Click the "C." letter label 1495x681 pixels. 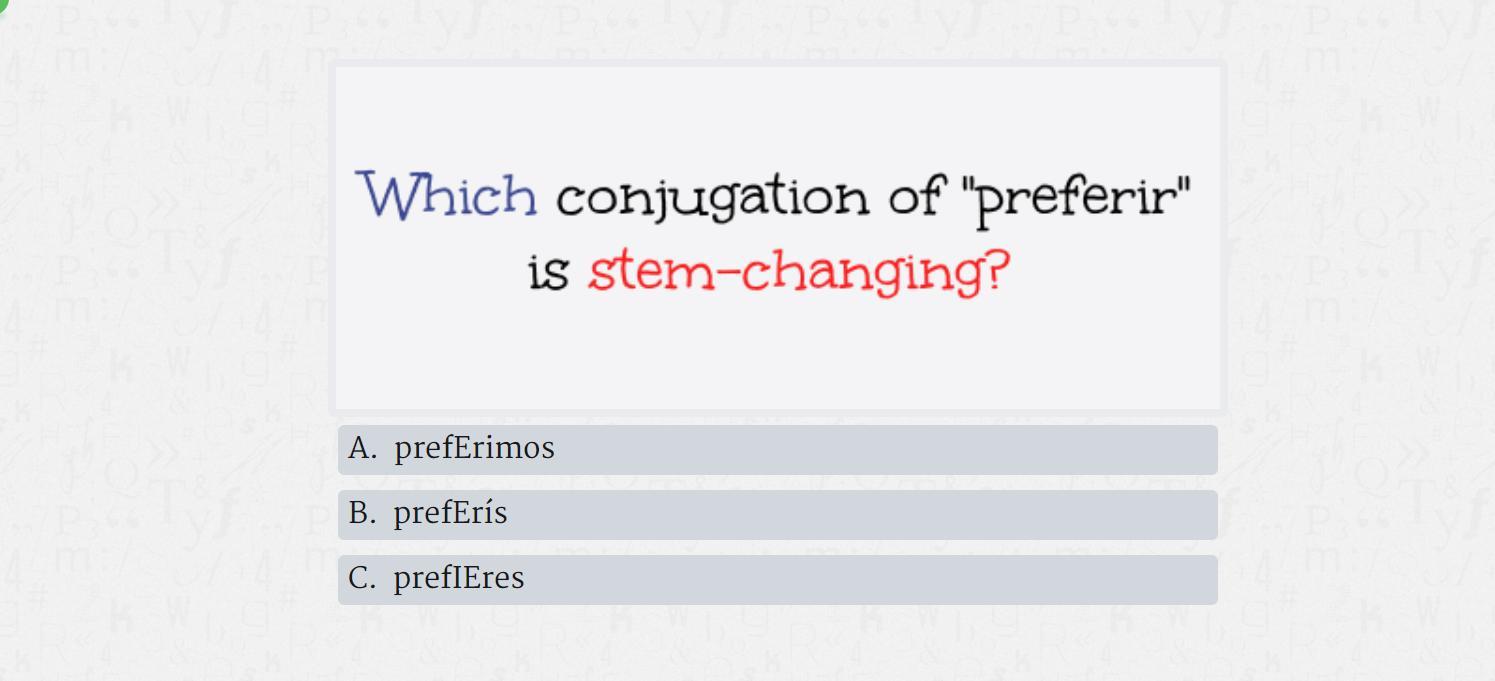point(362,579)
